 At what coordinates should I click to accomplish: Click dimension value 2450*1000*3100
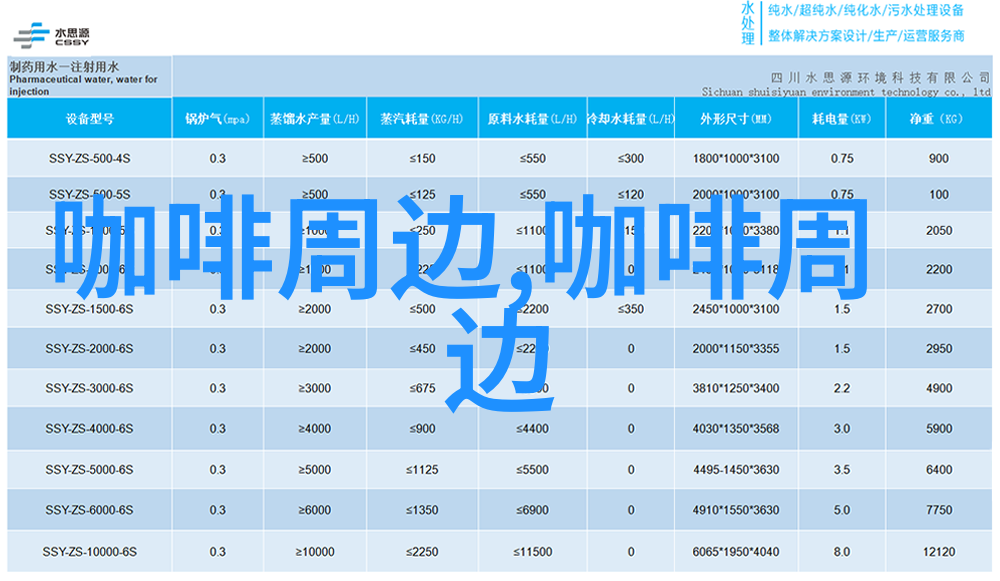(736, 309)
